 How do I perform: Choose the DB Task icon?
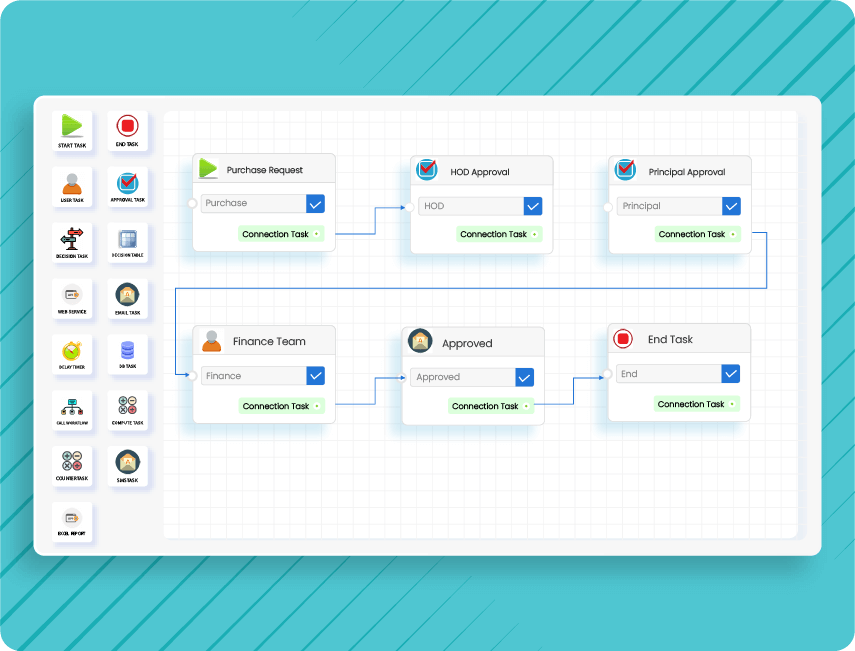coord(127,352)
